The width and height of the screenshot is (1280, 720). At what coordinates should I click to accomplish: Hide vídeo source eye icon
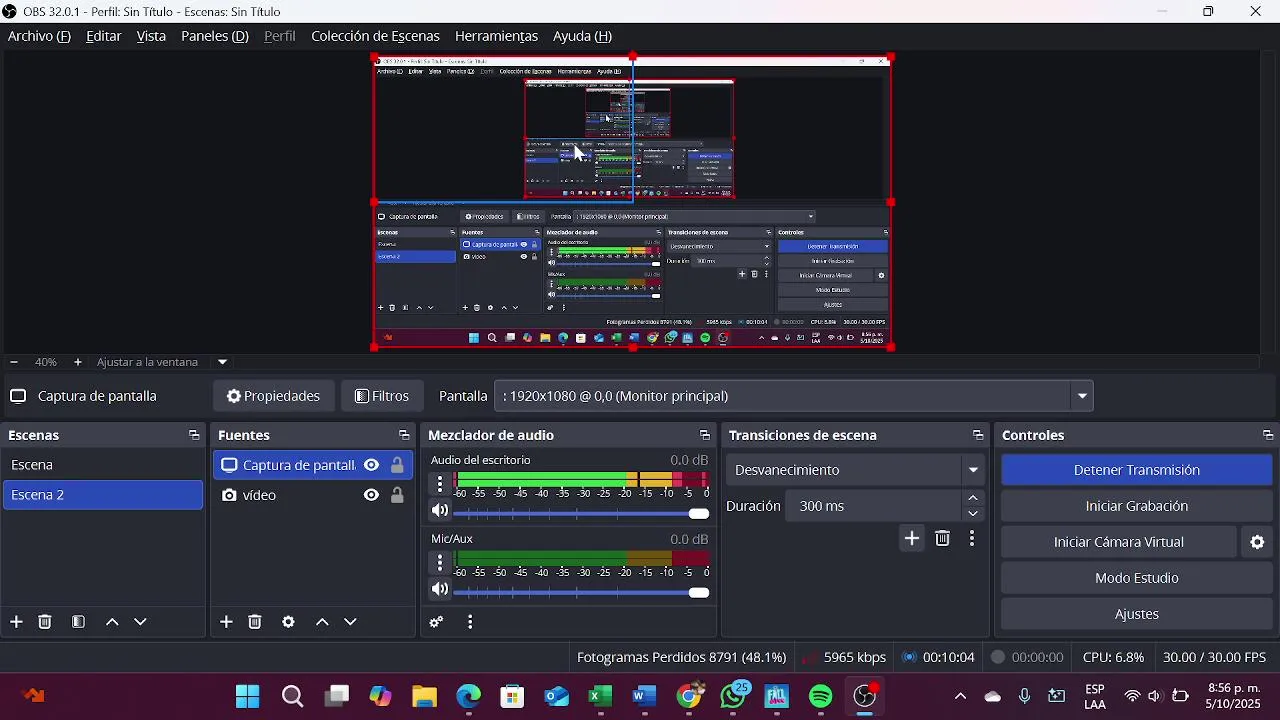371,495
